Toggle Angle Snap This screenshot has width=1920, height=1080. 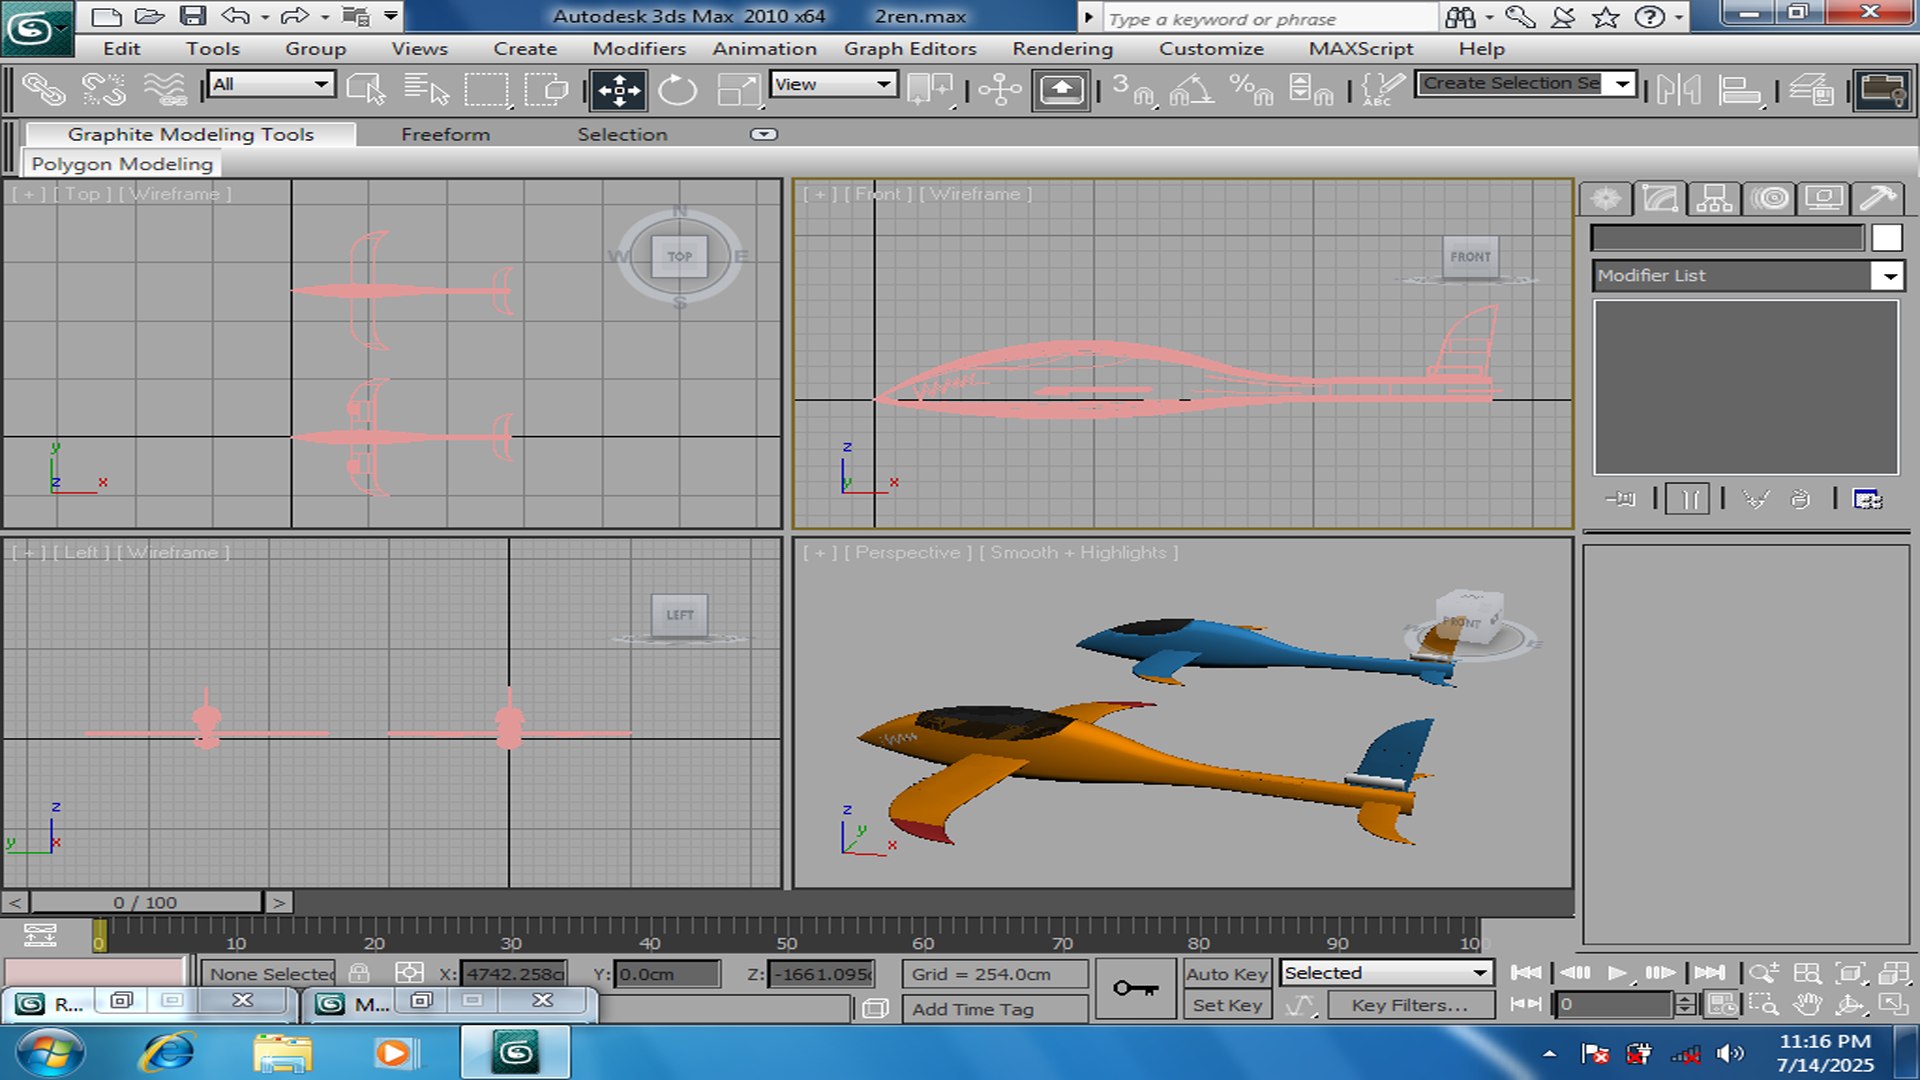(1191, 90)
